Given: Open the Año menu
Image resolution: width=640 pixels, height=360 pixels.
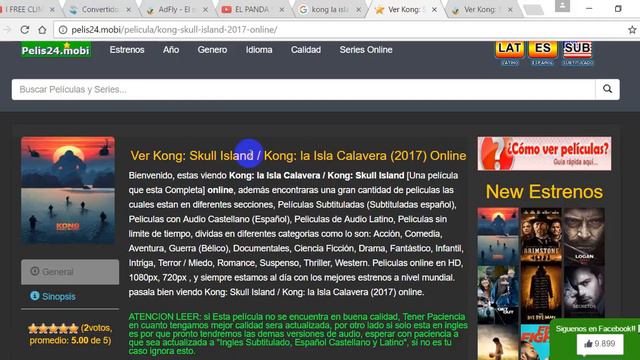Looking at the screenshot, I should [x=171, y=50].
